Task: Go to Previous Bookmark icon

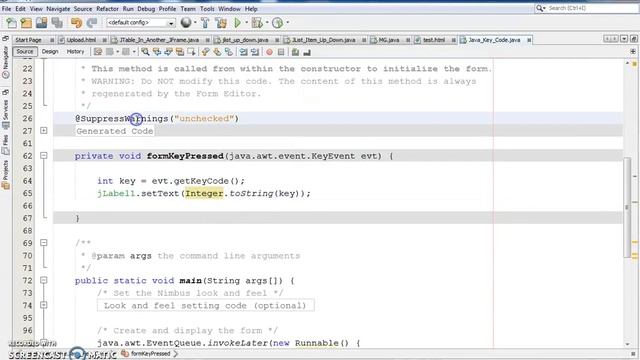Action: coord(205,52)
